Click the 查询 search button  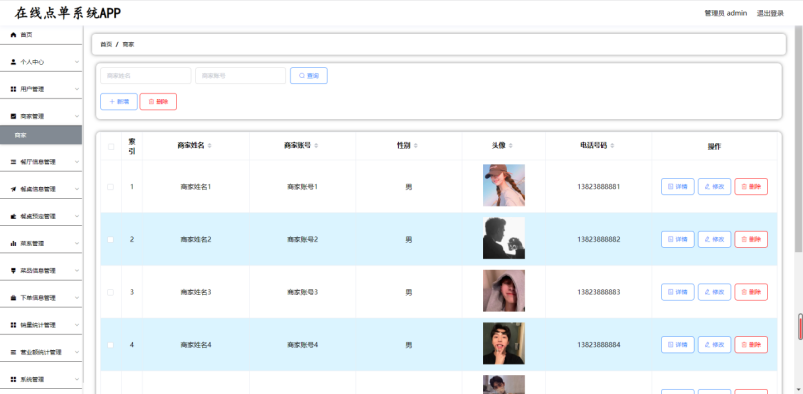309,76
